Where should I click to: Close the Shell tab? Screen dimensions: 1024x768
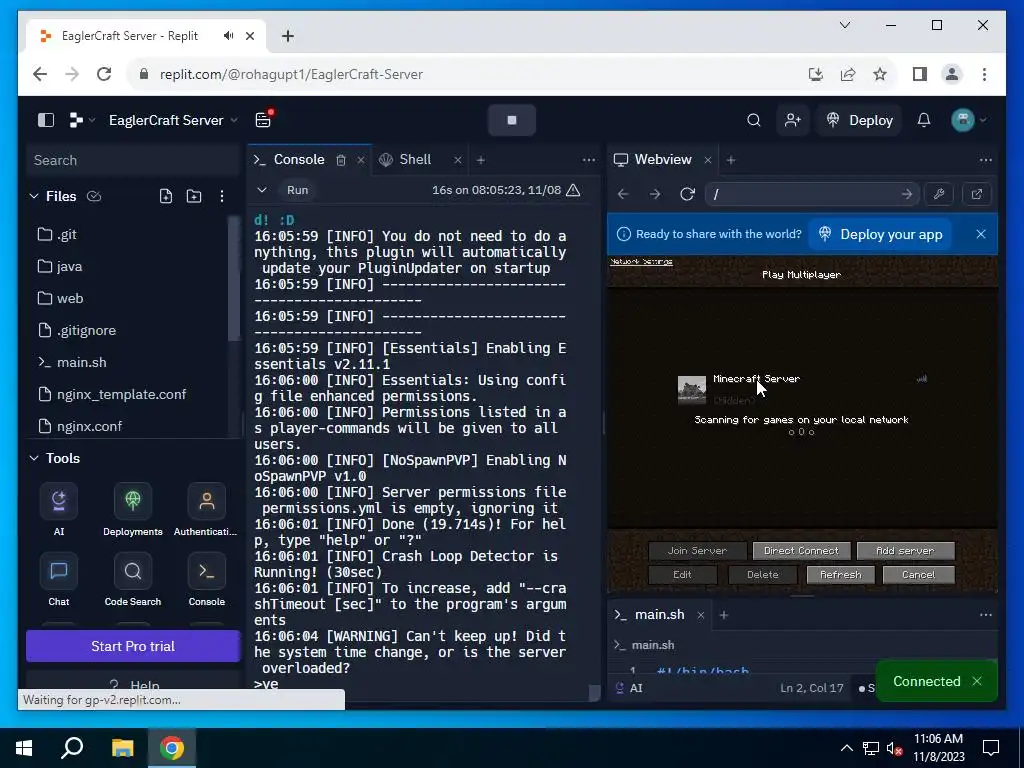(458, 160)
